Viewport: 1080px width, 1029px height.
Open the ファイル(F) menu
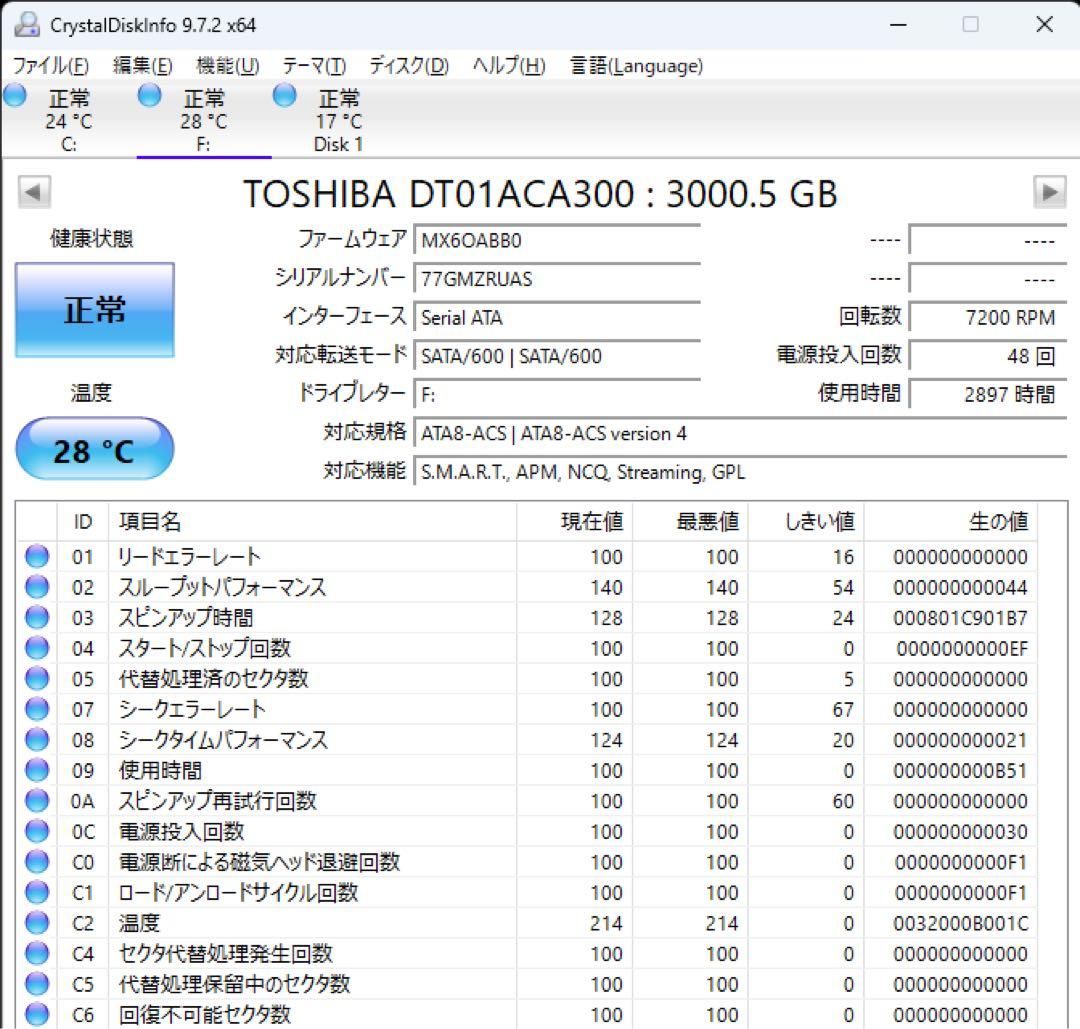pyautogui.click(x=51, y=66)
